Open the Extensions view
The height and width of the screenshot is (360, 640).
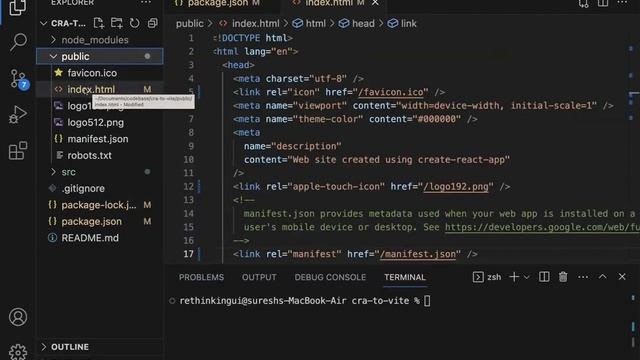[x=18, y=151]
